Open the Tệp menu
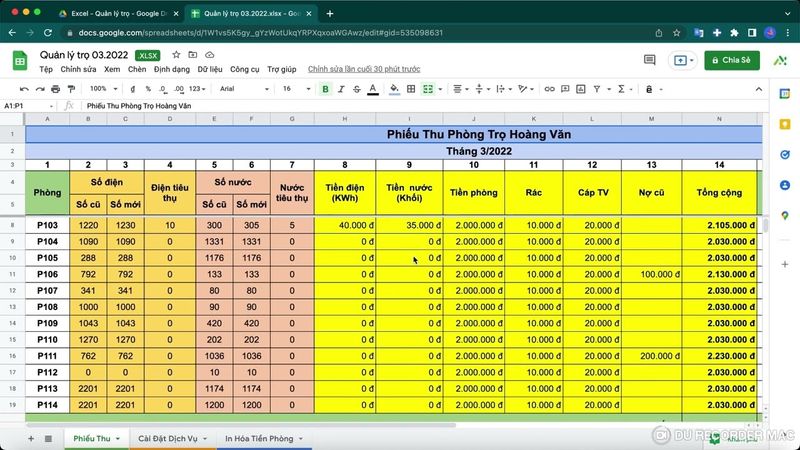 (x=46, y=69)
